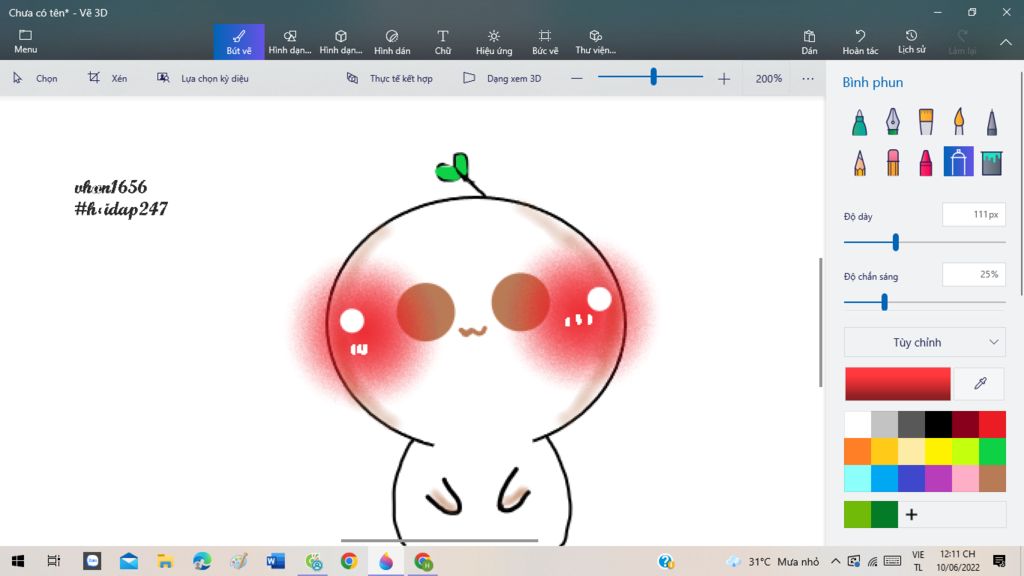Select the watercolor brush tool

click(959, 122)
